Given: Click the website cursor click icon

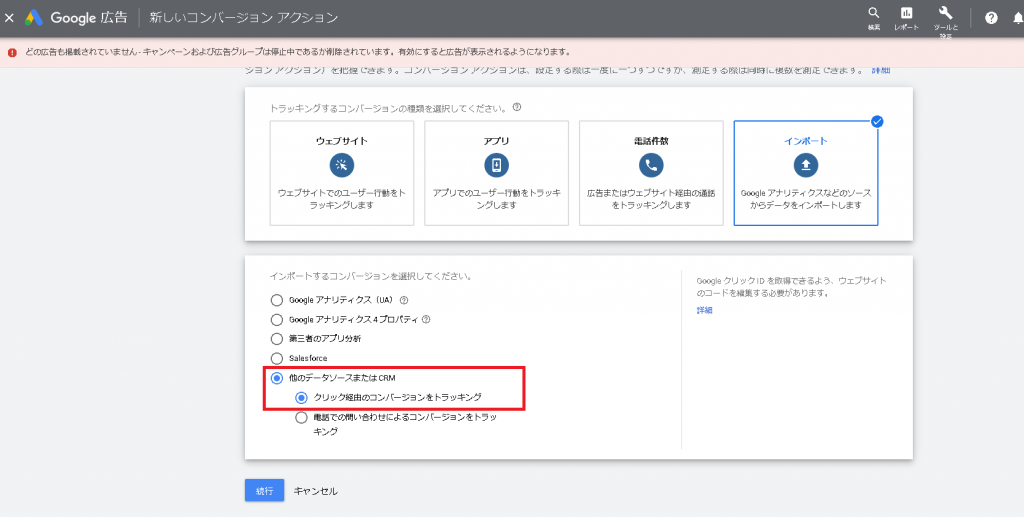Looking at the screenshot, I should coord(342,165).
